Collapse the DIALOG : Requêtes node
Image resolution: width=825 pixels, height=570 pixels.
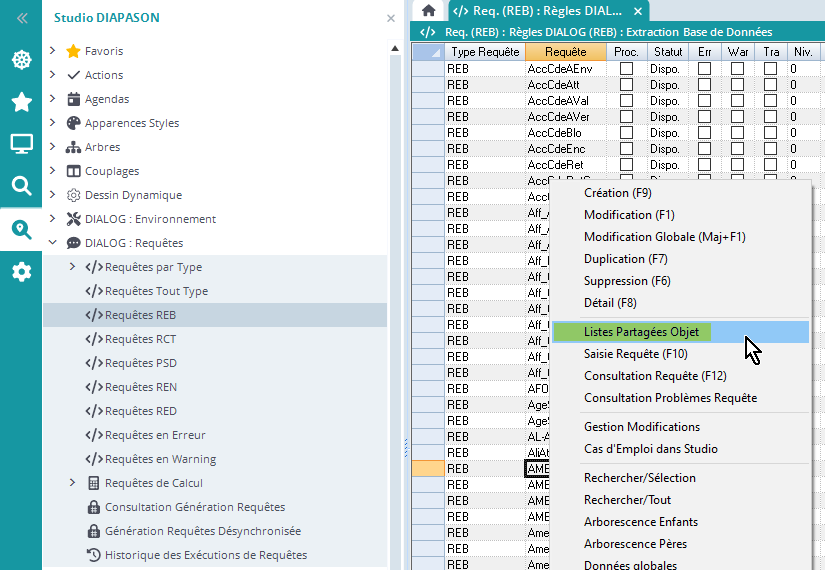pos(53,243)
